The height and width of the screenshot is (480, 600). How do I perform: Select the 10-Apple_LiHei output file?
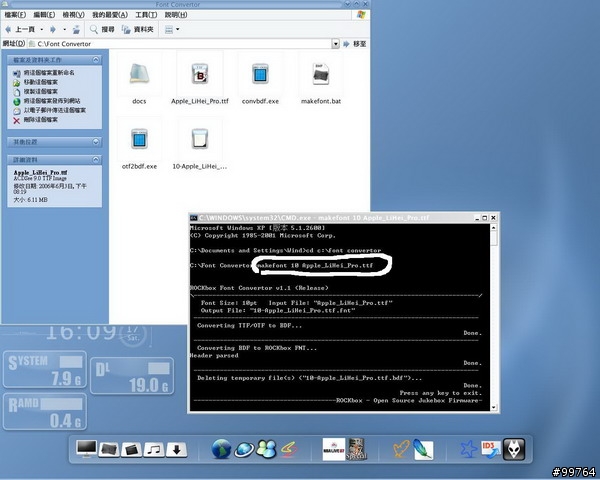200,139
